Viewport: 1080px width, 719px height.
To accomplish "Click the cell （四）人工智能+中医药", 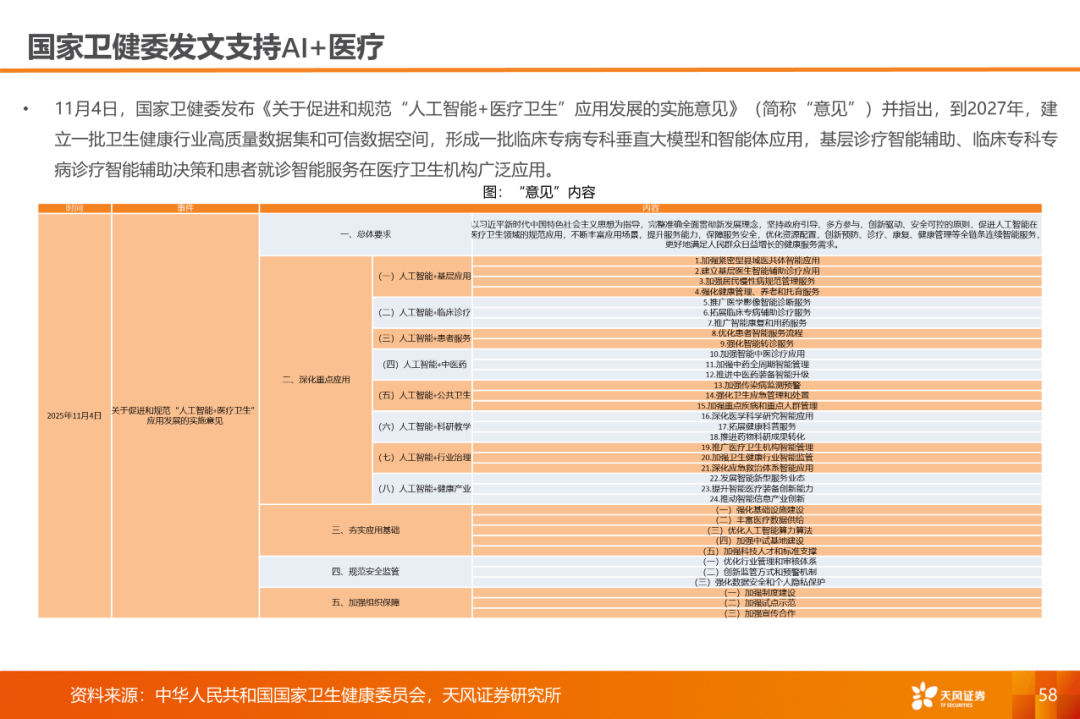I will coord(422,364).
